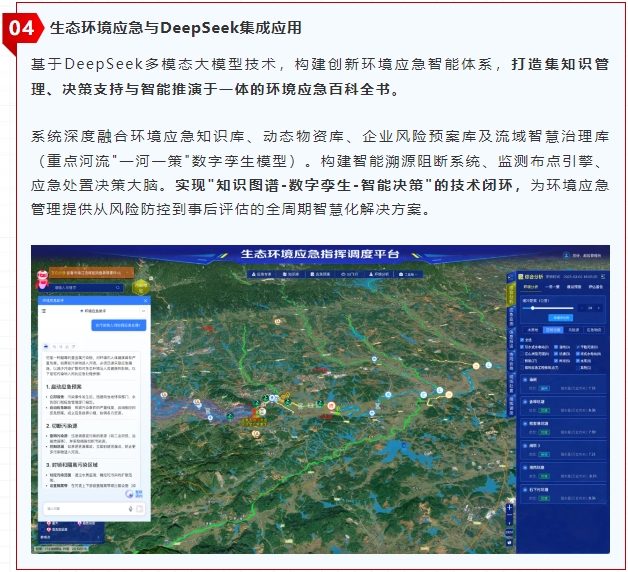
Task: Toggle the first checkbox below 全选
Action: pyautogui.click(x=522, y=347)
